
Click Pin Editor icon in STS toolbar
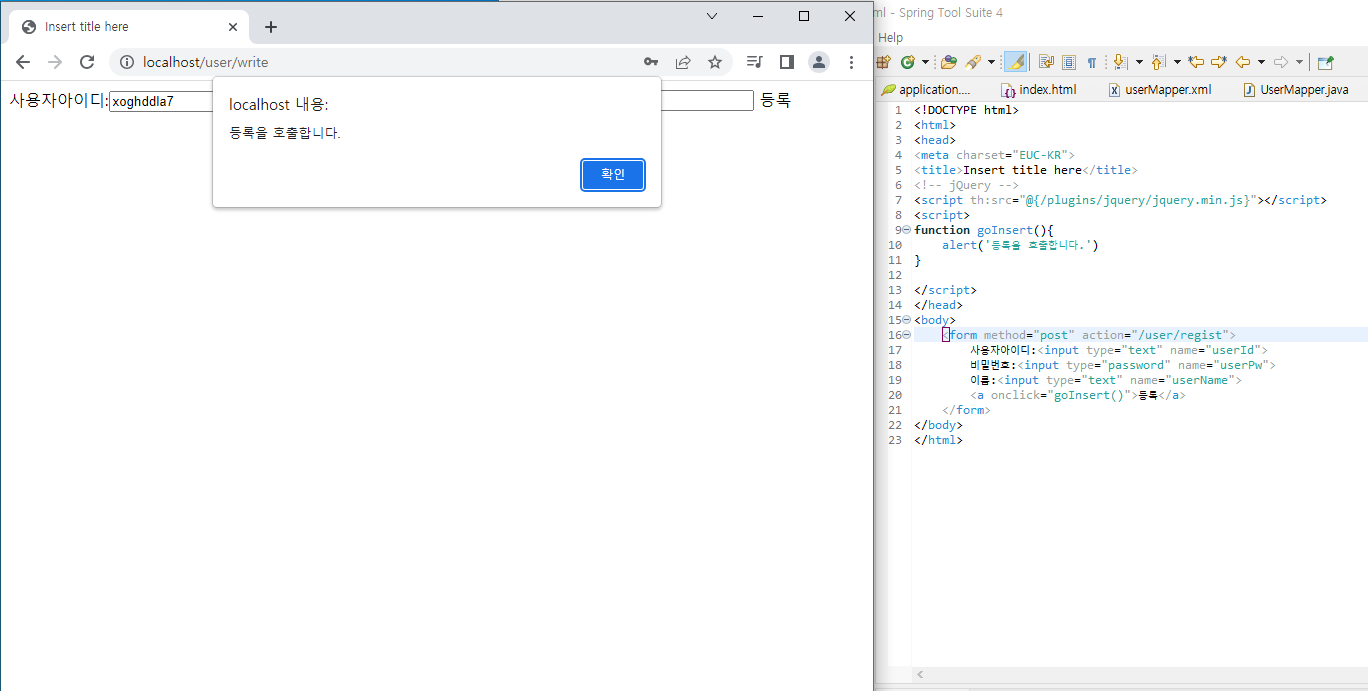pos(1325,62)
